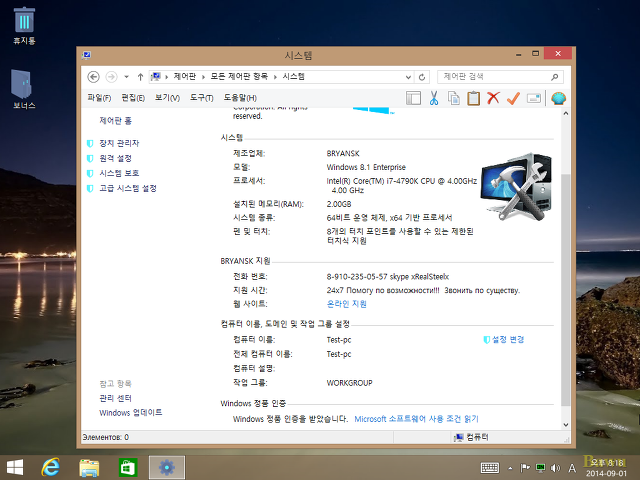Open Windows 업데이트 link

click(131, 413)
